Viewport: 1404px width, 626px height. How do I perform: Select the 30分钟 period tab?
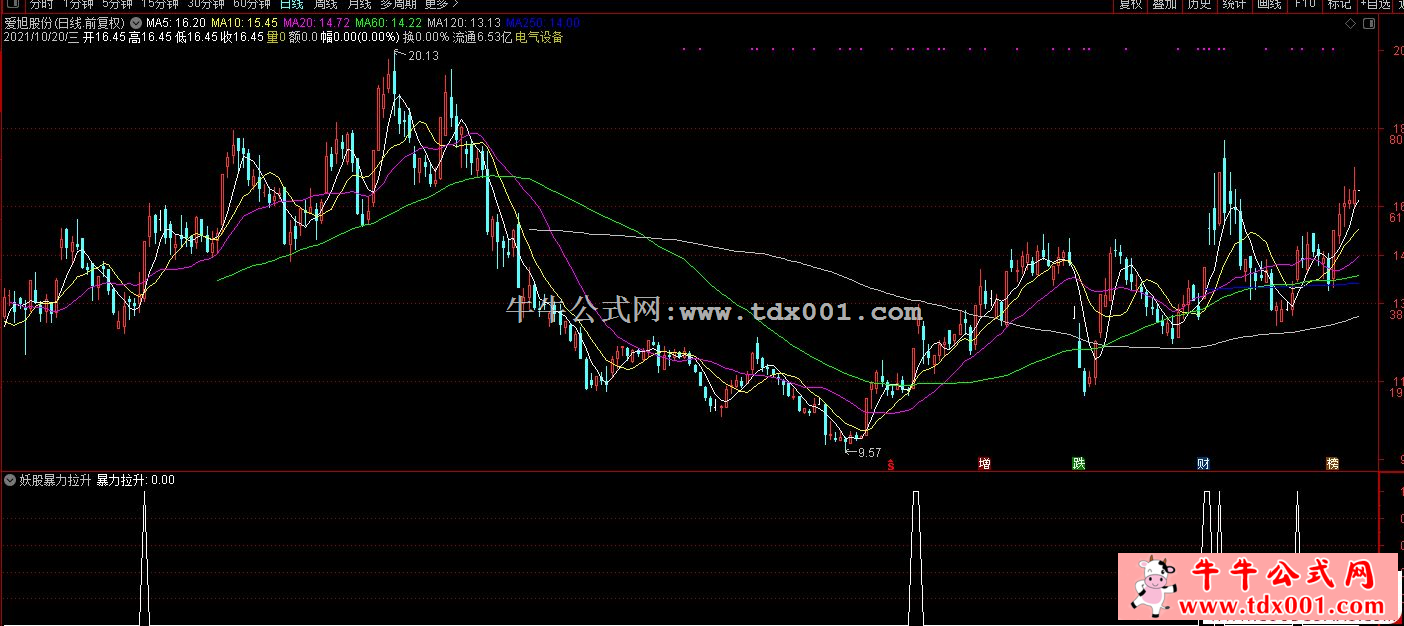click(x=206, y=4)
